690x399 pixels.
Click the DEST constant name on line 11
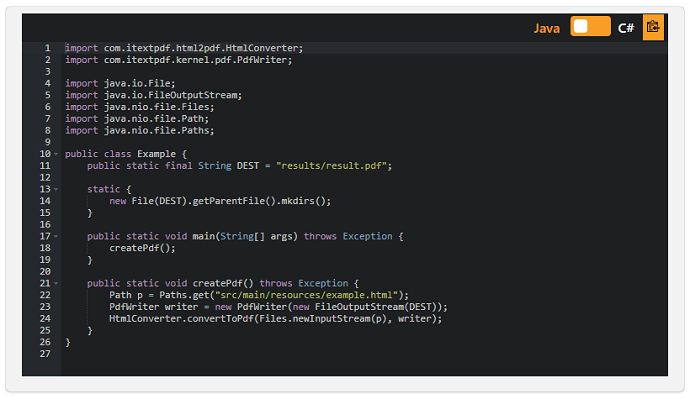point(248,166)
